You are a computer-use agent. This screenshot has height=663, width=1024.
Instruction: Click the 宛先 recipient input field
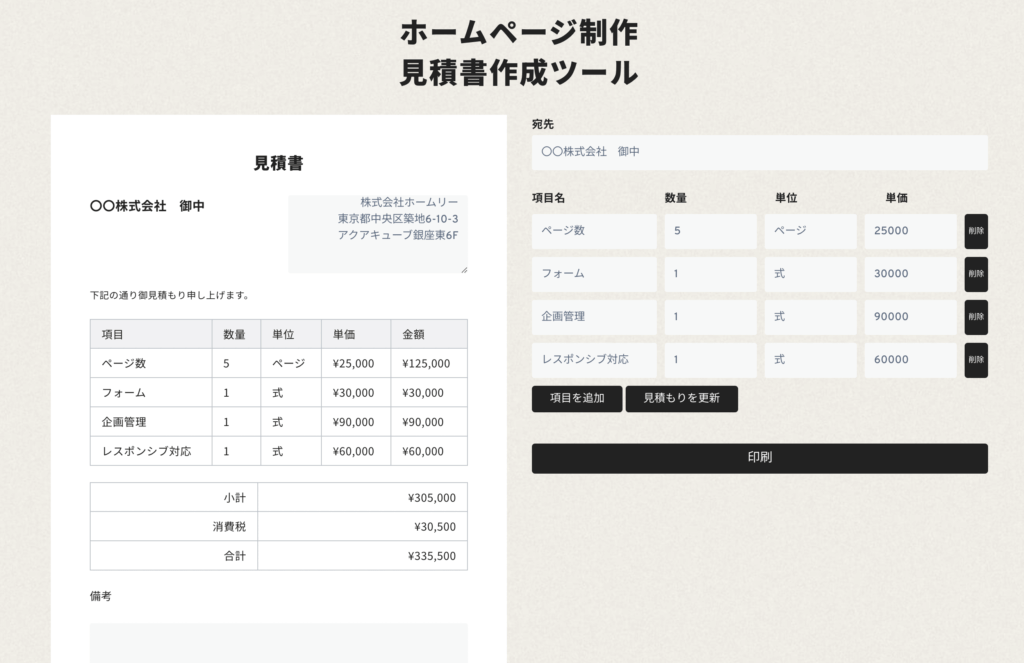click(760, 152)
